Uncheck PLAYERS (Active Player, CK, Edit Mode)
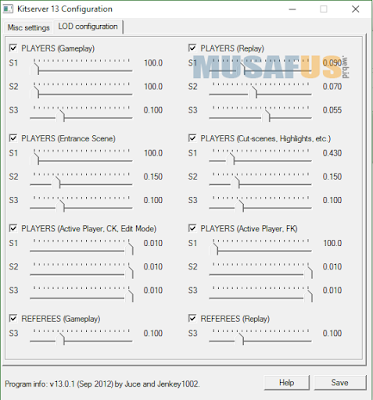Screen dimensions: 373x400 [13, 228]
